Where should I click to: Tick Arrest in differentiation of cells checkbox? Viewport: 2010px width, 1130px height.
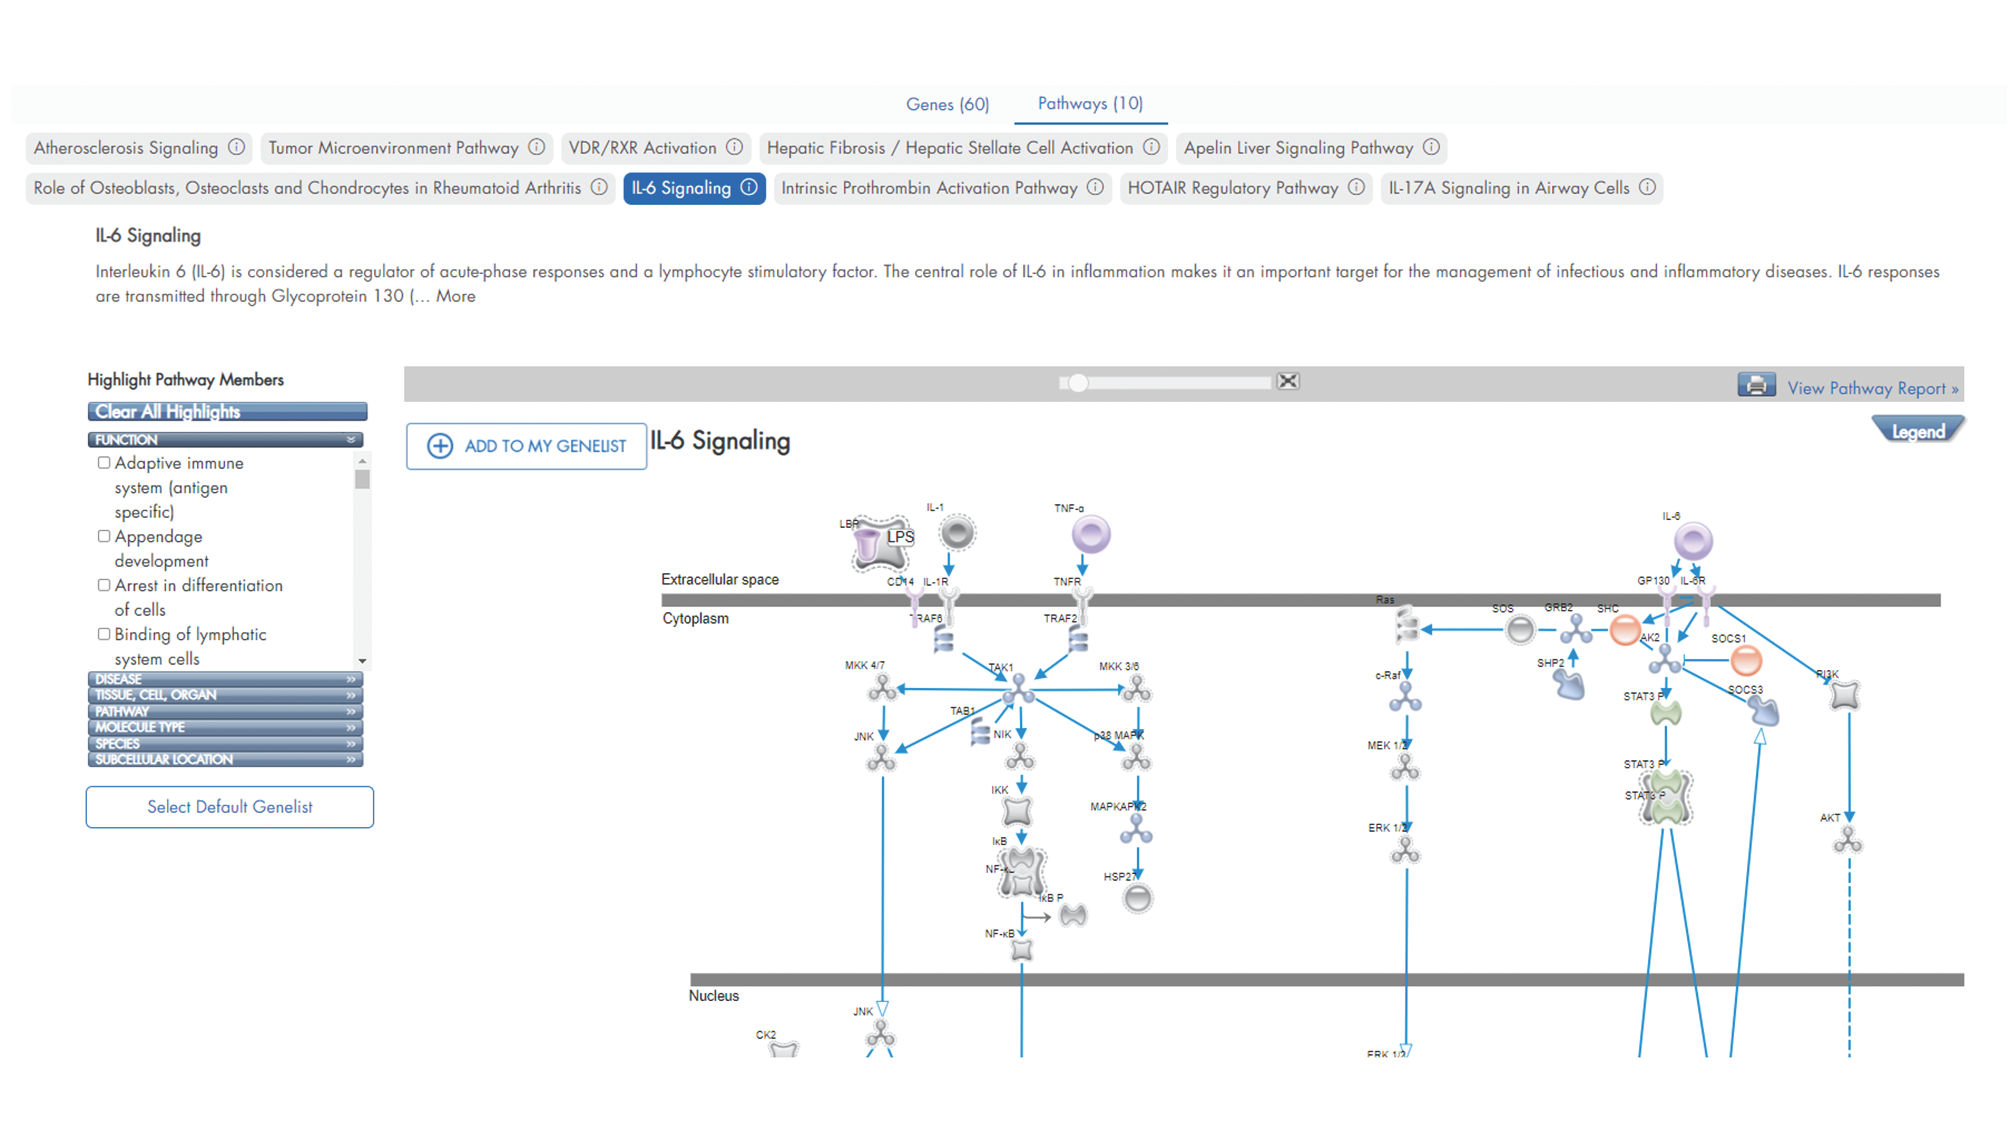tap(104, 586)
